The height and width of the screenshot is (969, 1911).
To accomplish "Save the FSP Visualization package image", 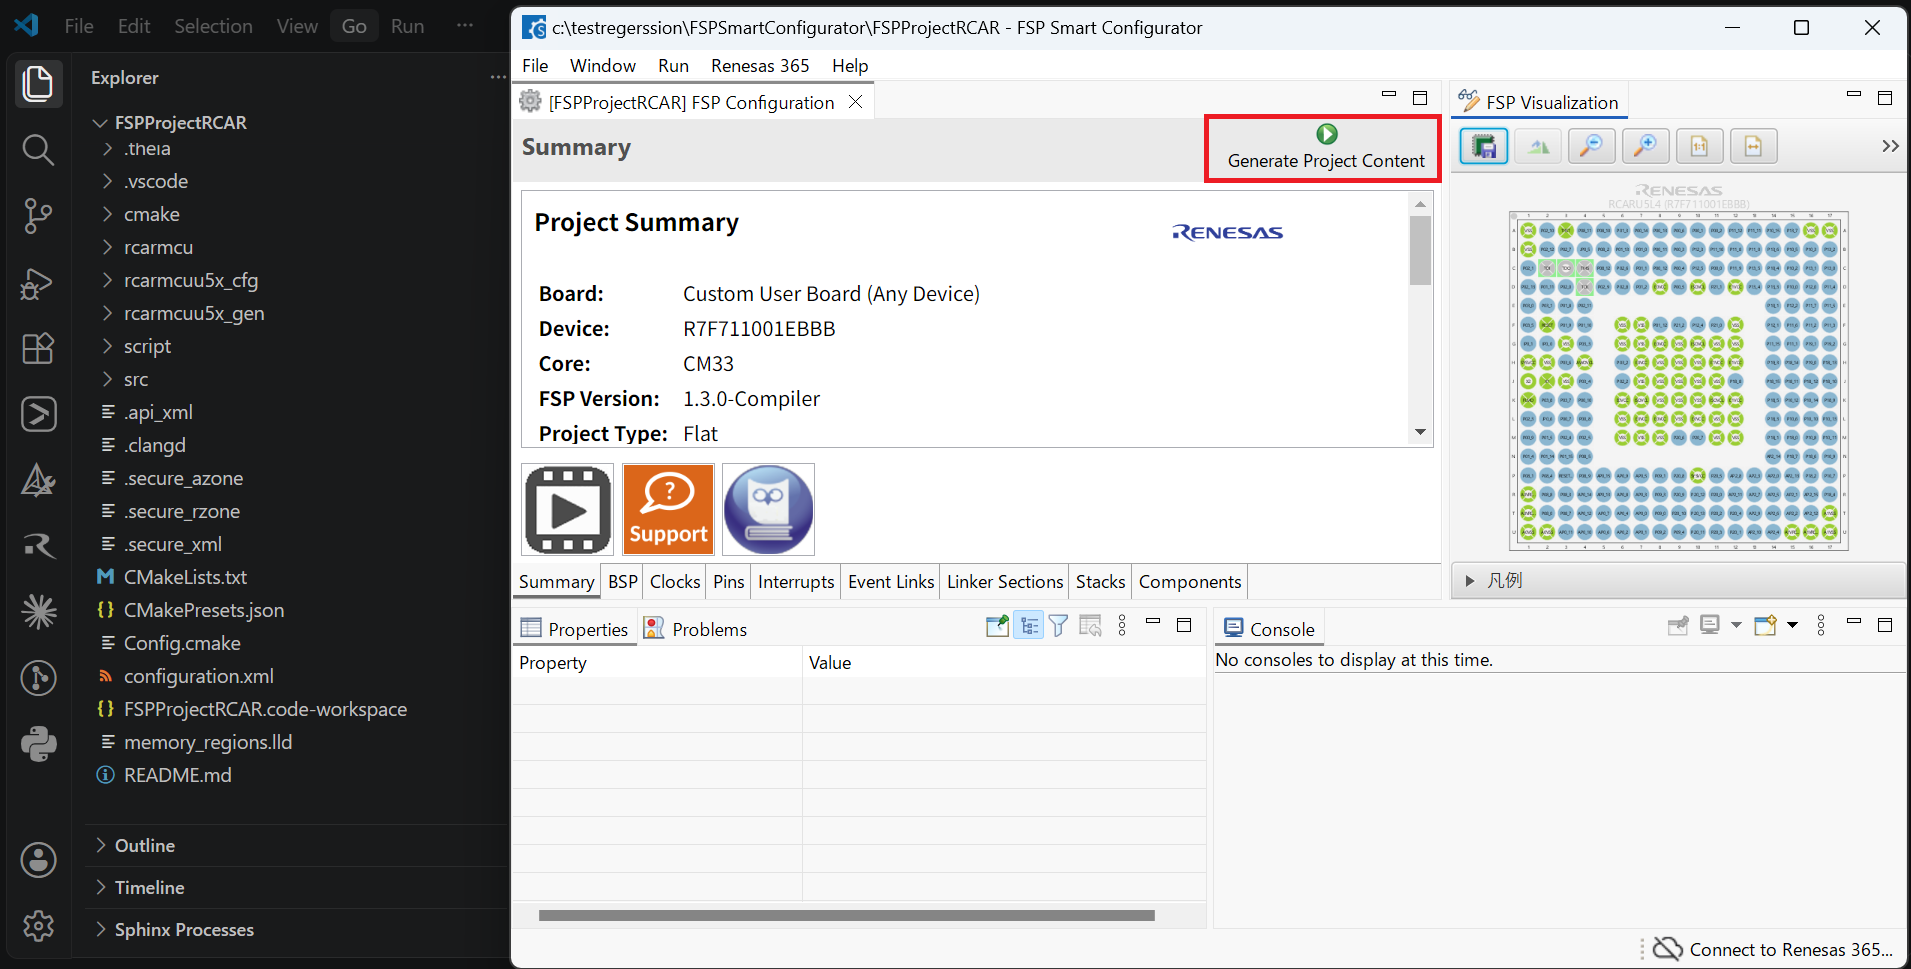I will pos(1484,147).
